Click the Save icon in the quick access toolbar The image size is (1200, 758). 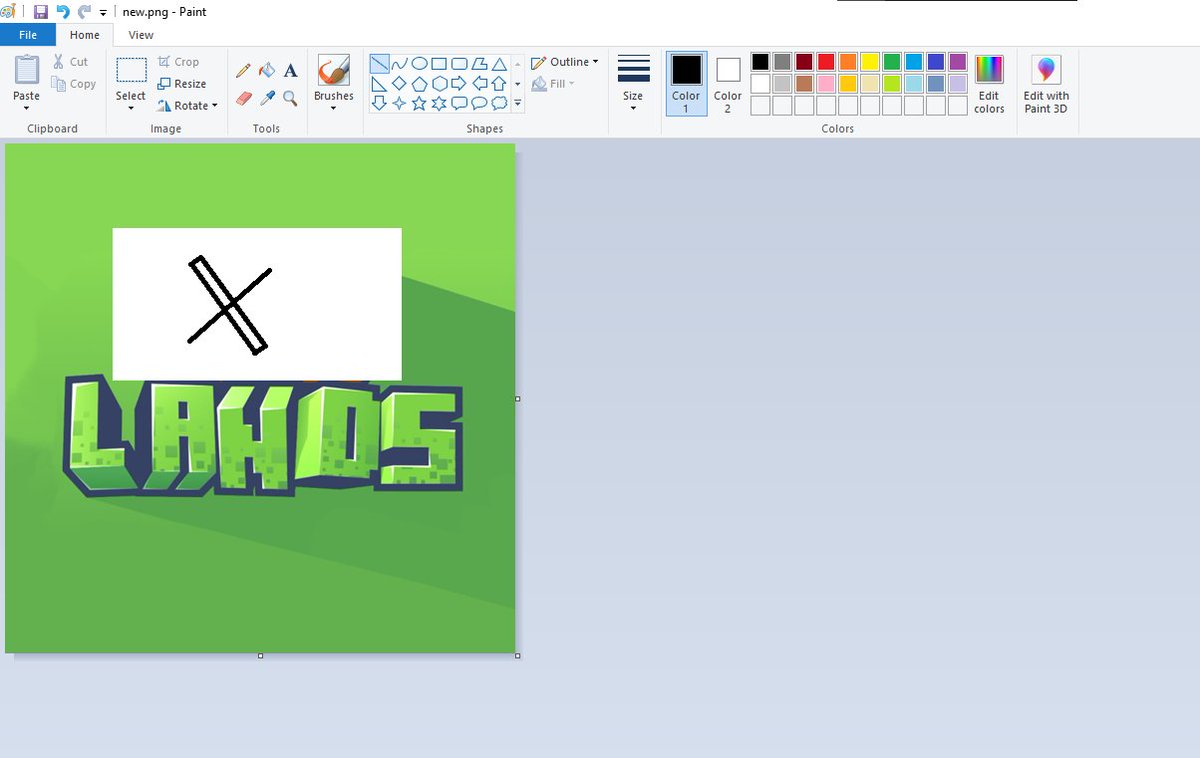[x=41, y=12]
